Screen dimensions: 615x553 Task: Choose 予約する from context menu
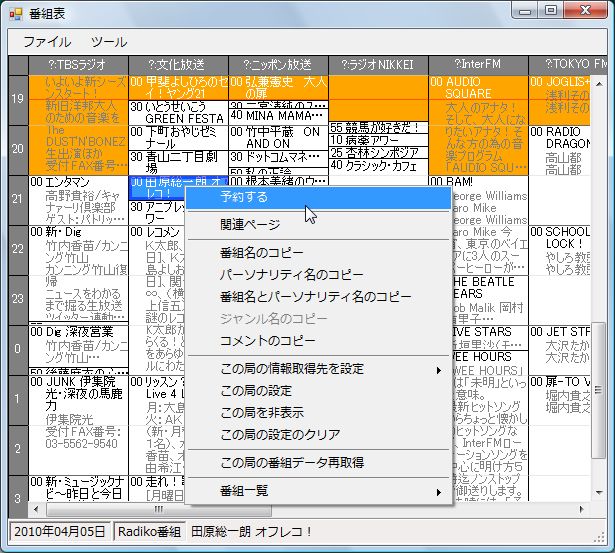click(318, 197)
